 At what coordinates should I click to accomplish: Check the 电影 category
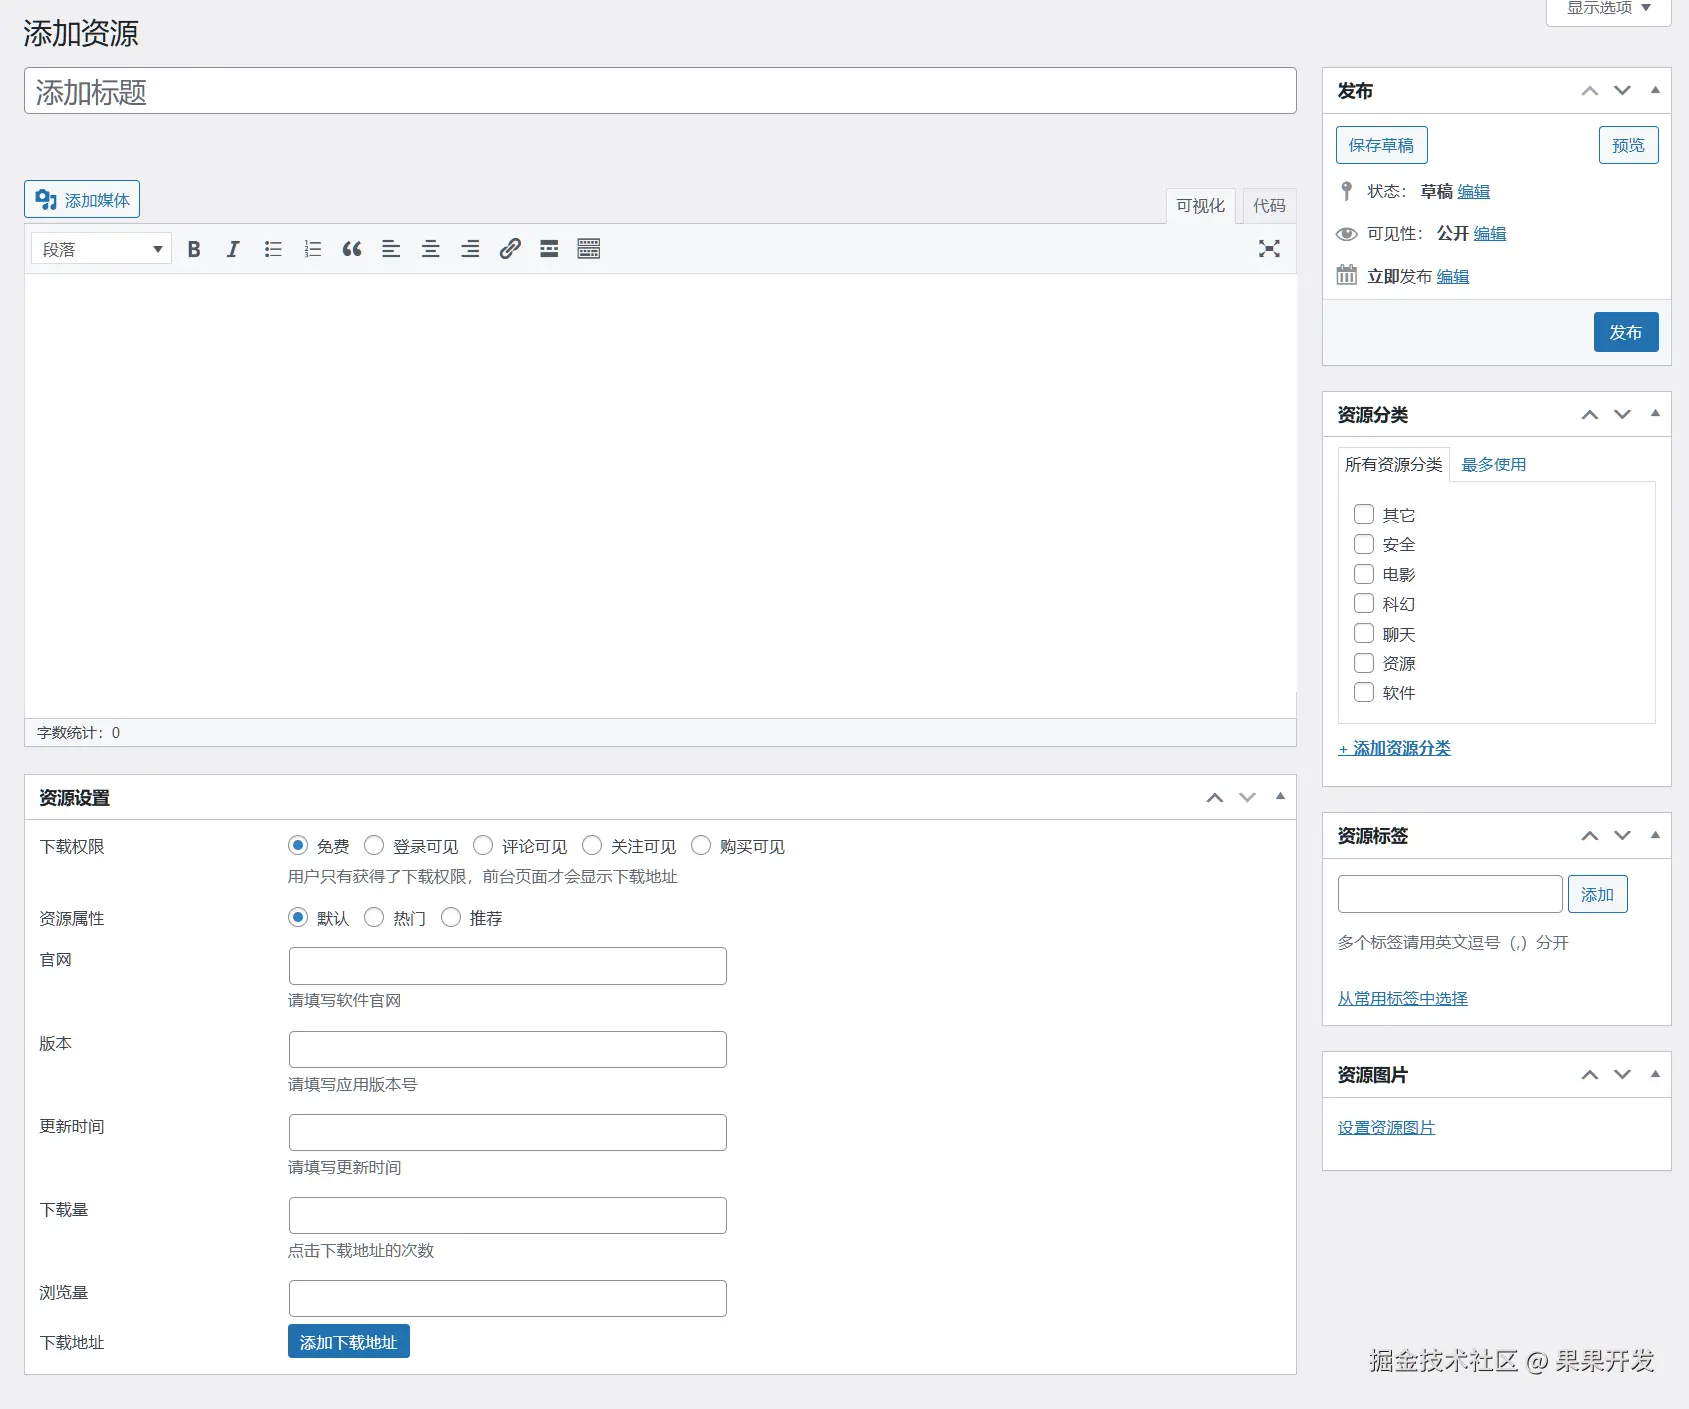(1364, 574)
